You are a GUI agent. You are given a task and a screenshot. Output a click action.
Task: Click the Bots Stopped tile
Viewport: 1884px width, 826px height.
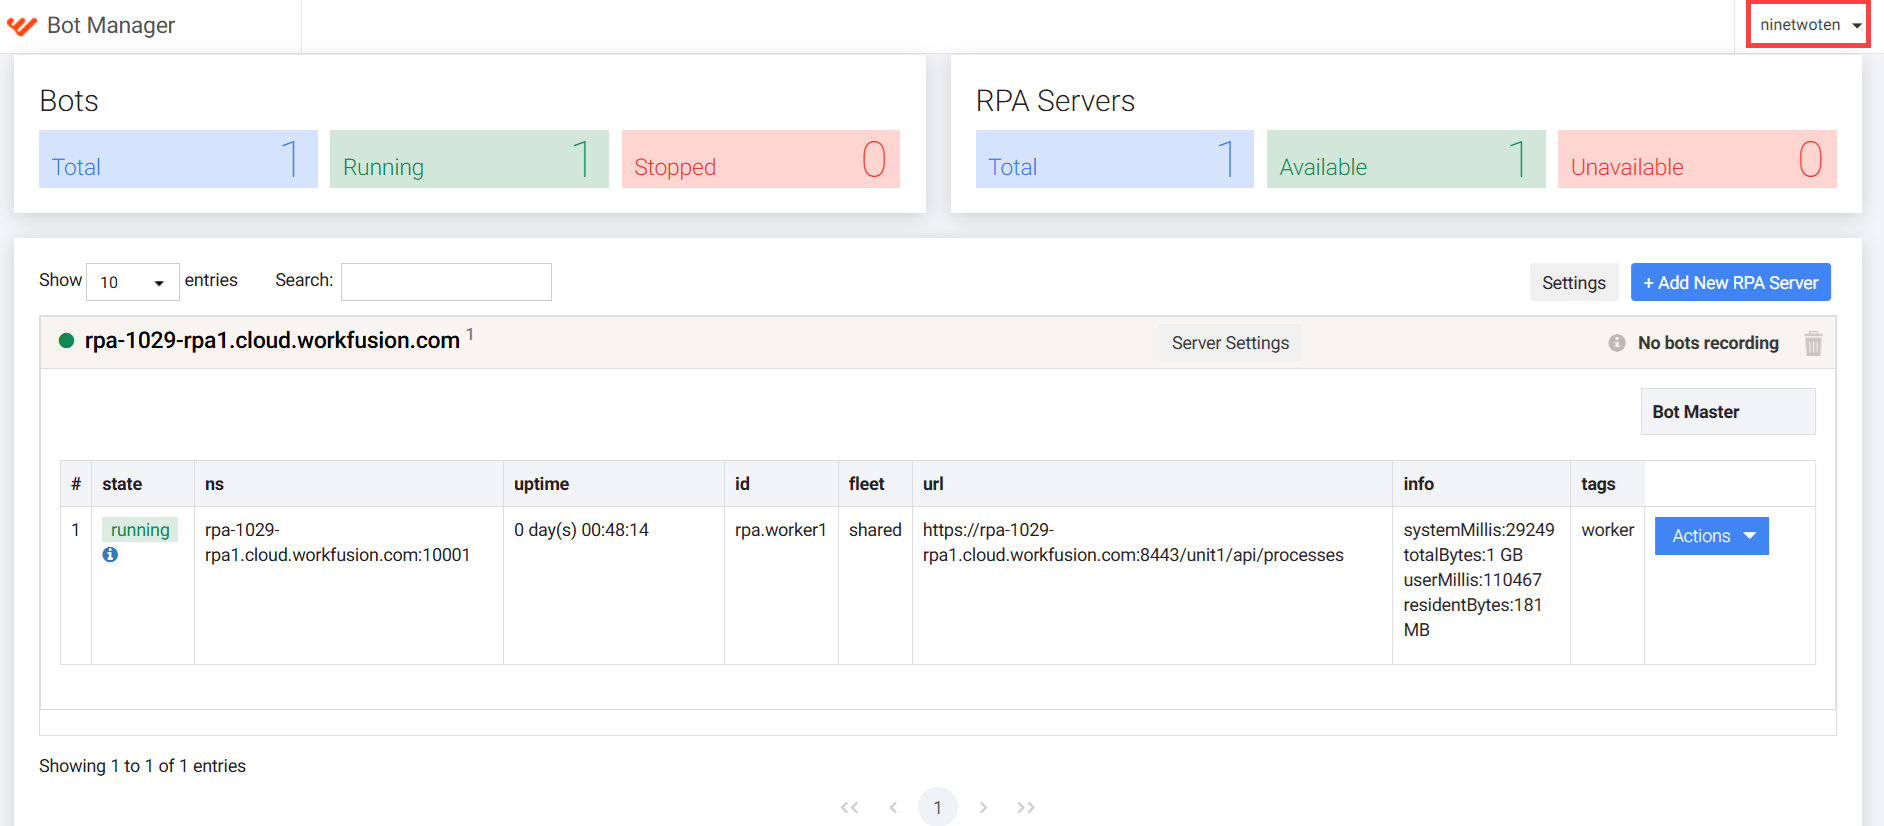coord(761,159)
